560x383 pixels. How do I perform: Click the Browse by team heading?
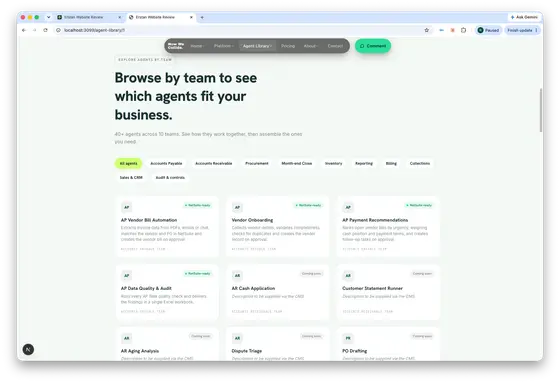186,96
